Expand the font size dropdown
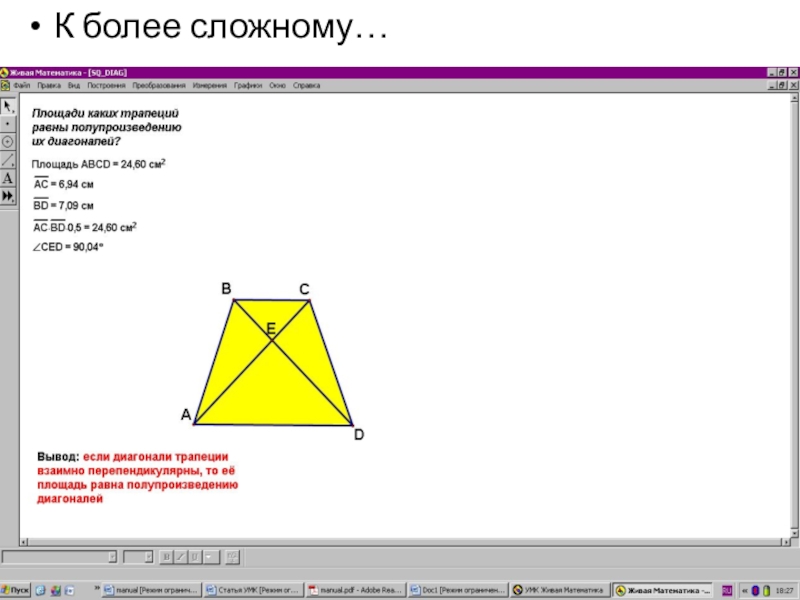The width and height of the screenshot is (800, 600). click(x=148, y=556)
